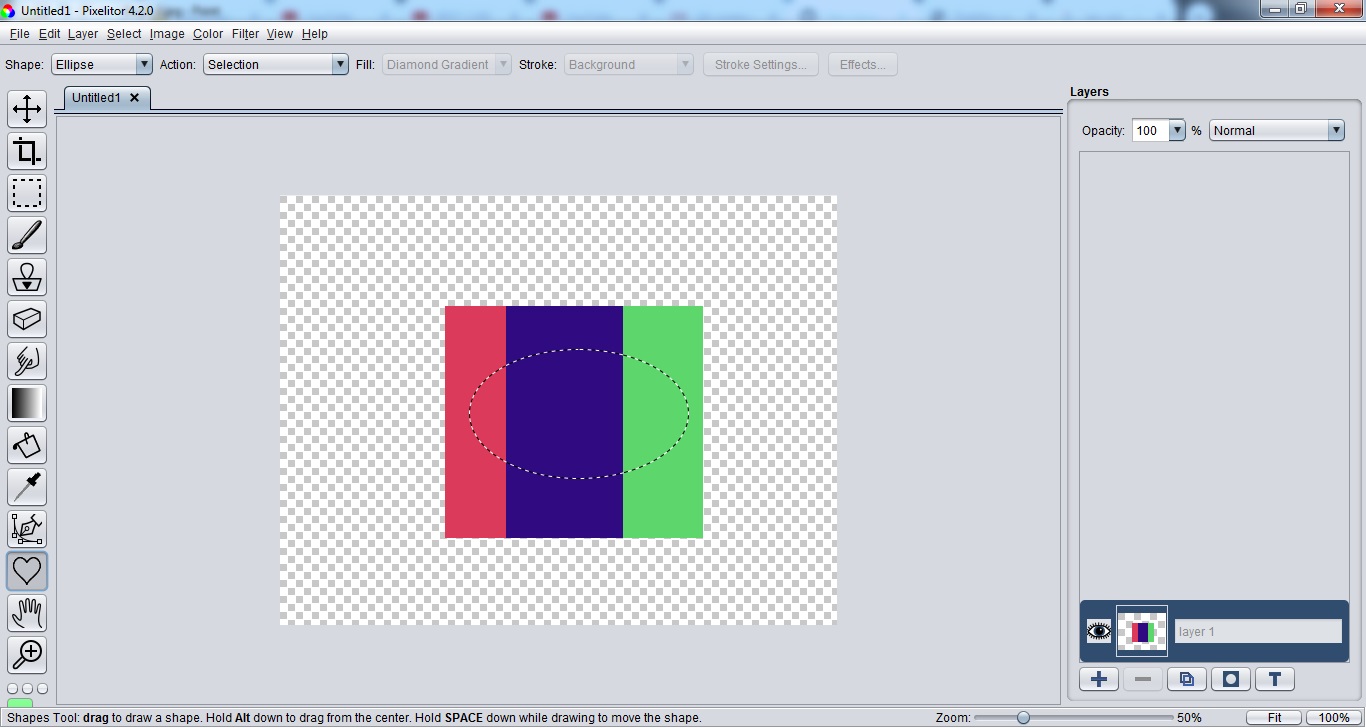This screenshot has height=728, width=1366.
Task: Click the layer 1 thumbnail
Action: click(x=1142, y=631)
